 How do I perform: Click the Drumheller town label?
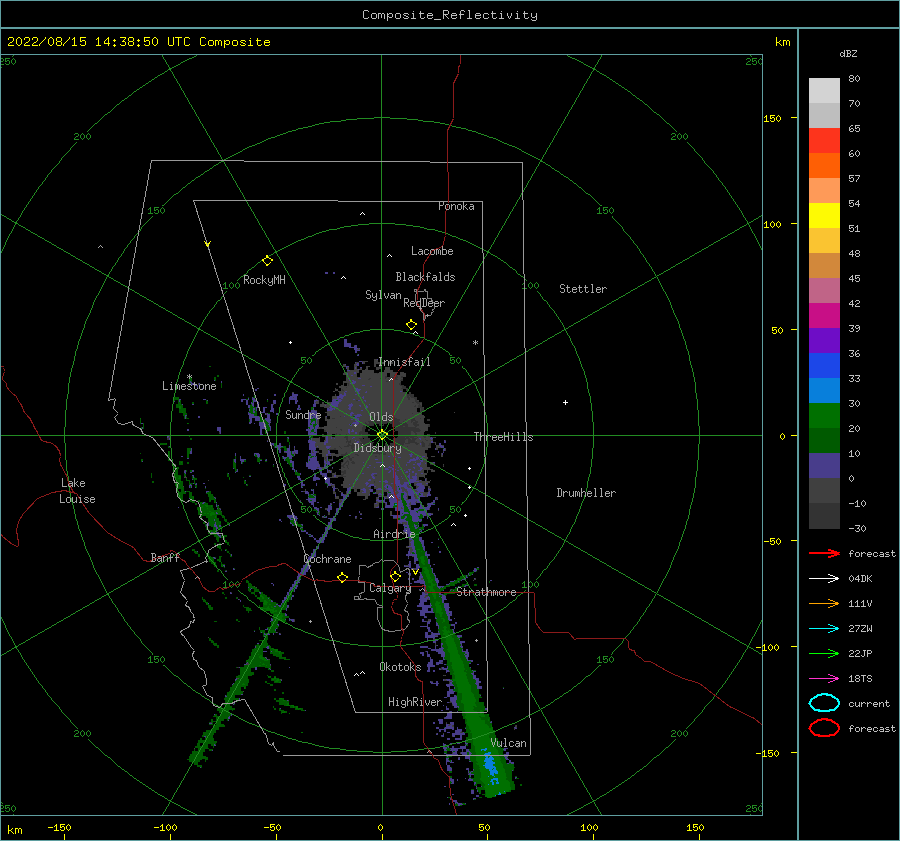(586, 493)
